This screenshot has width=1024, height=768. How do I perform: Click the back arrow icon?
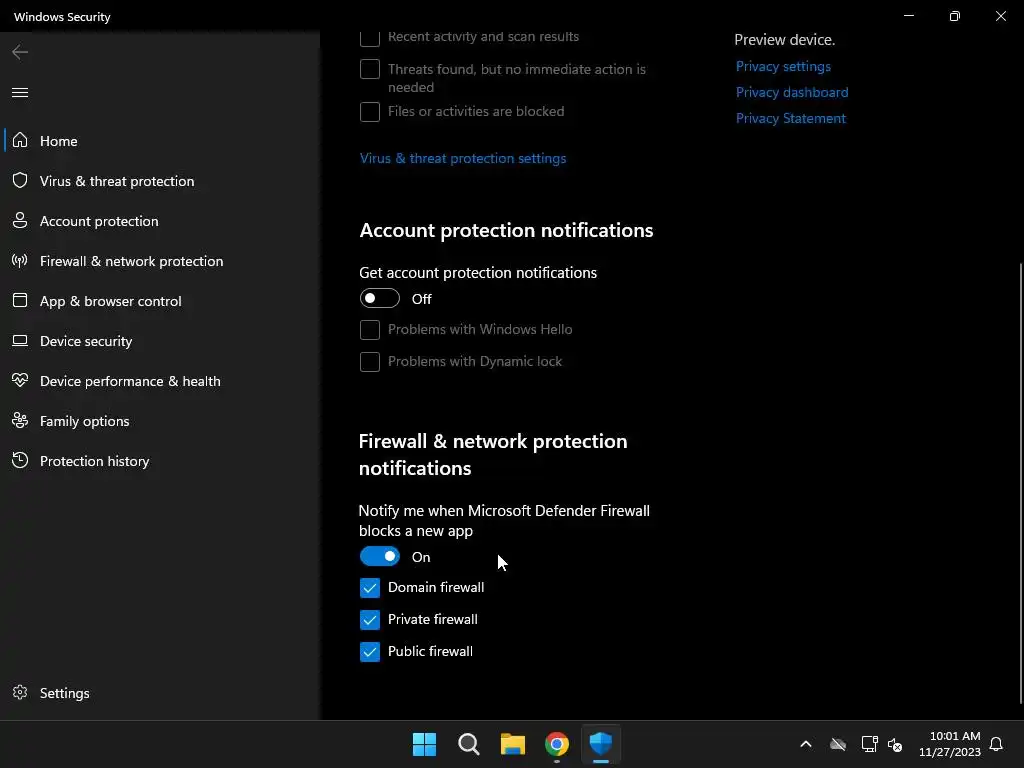(x=20, y=52)
